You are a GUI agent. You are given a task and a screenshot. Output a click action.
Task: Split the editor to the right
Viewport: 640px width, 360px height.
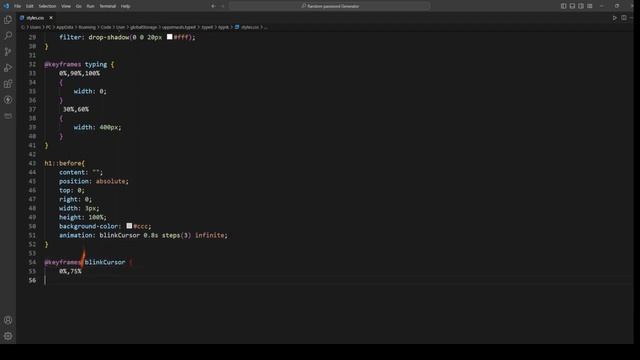tap(624, 18)
